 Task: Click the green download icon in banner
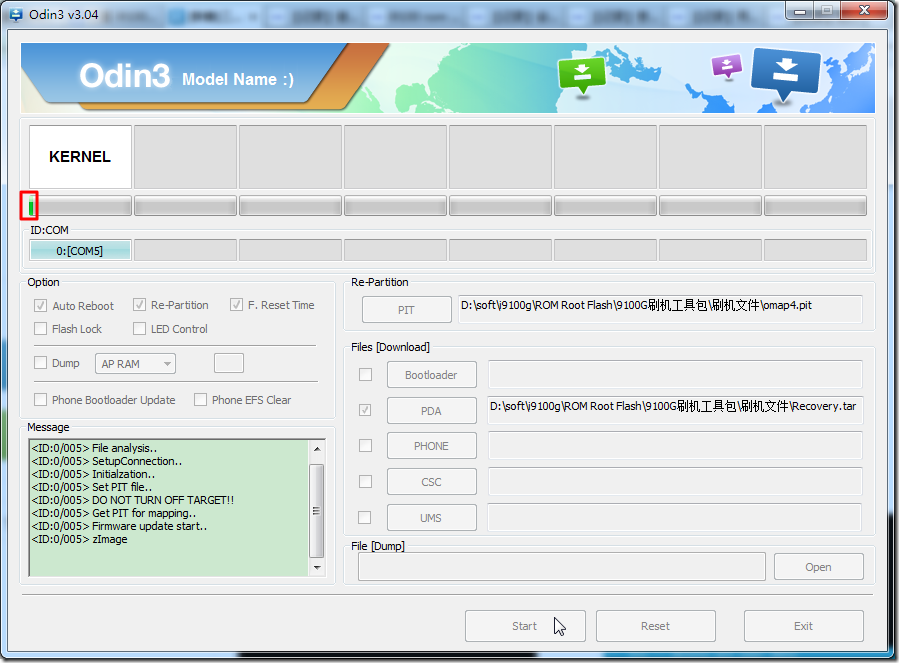click(581, 75)
